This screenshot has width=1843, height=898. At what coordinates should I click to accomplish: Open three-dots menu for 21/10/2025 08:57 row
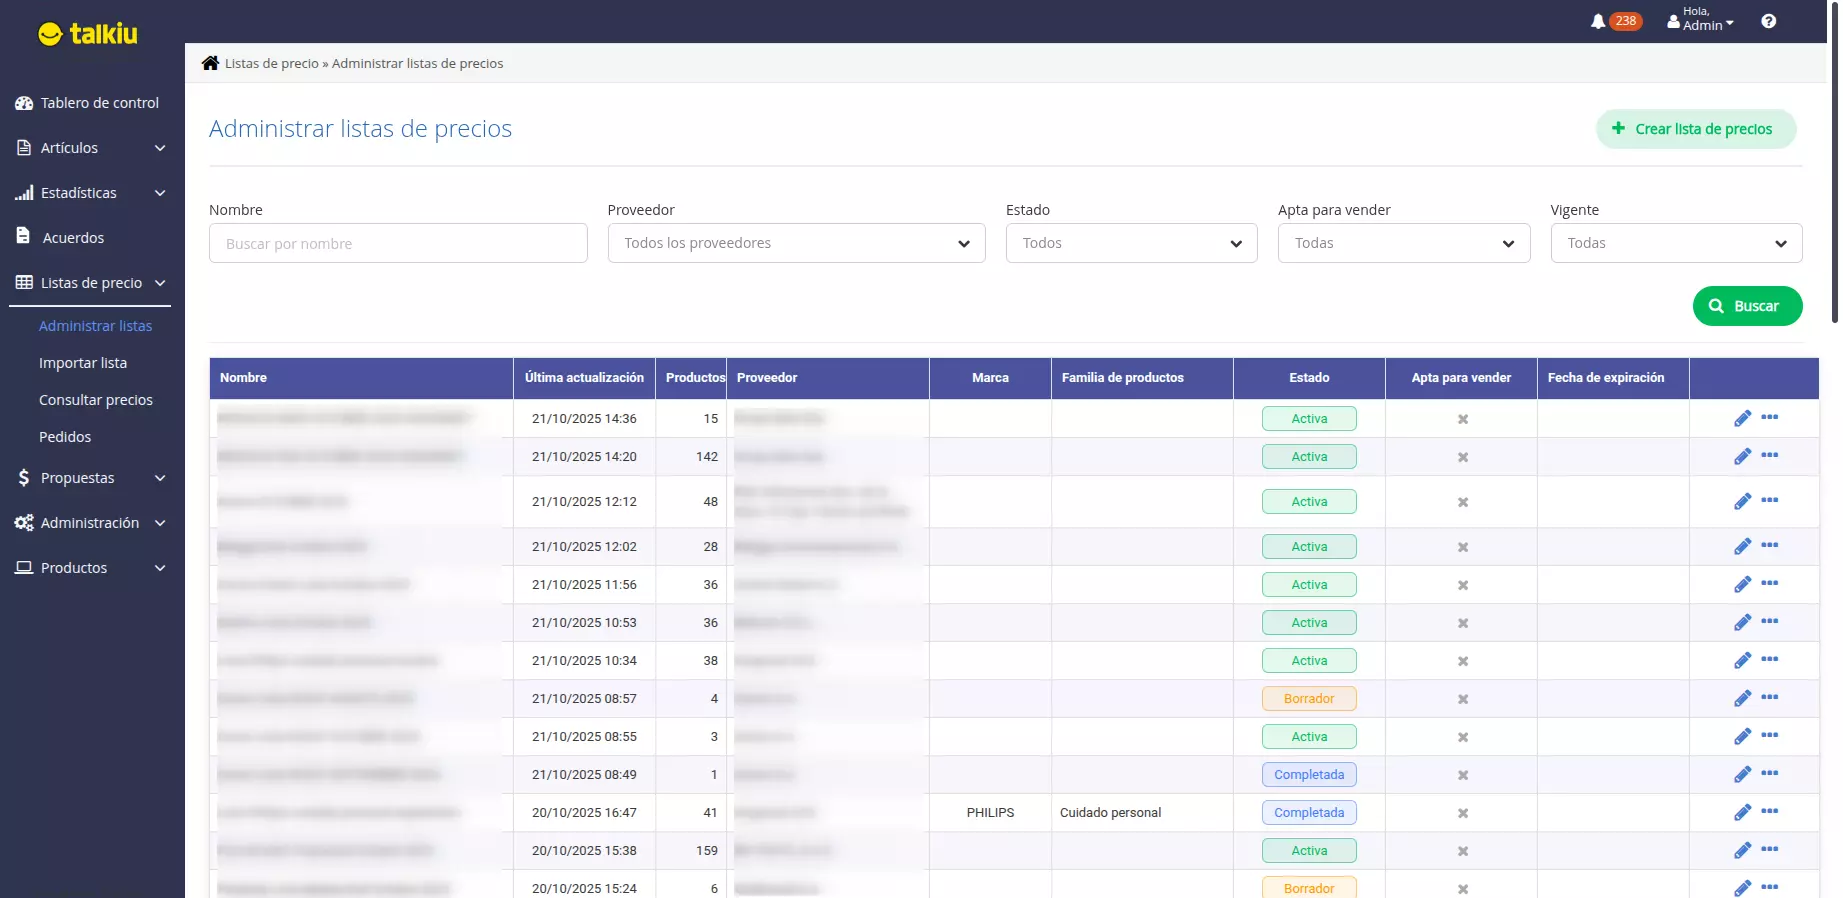coord(1769,697)
